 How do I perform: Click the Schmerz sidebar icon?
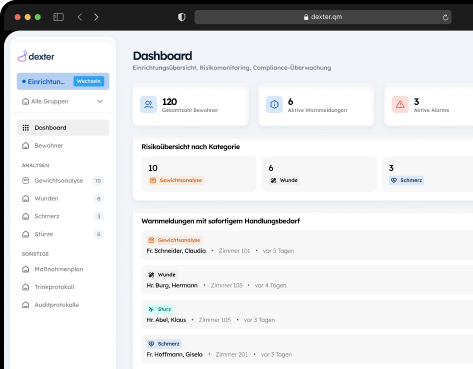[x=26, y=216]
